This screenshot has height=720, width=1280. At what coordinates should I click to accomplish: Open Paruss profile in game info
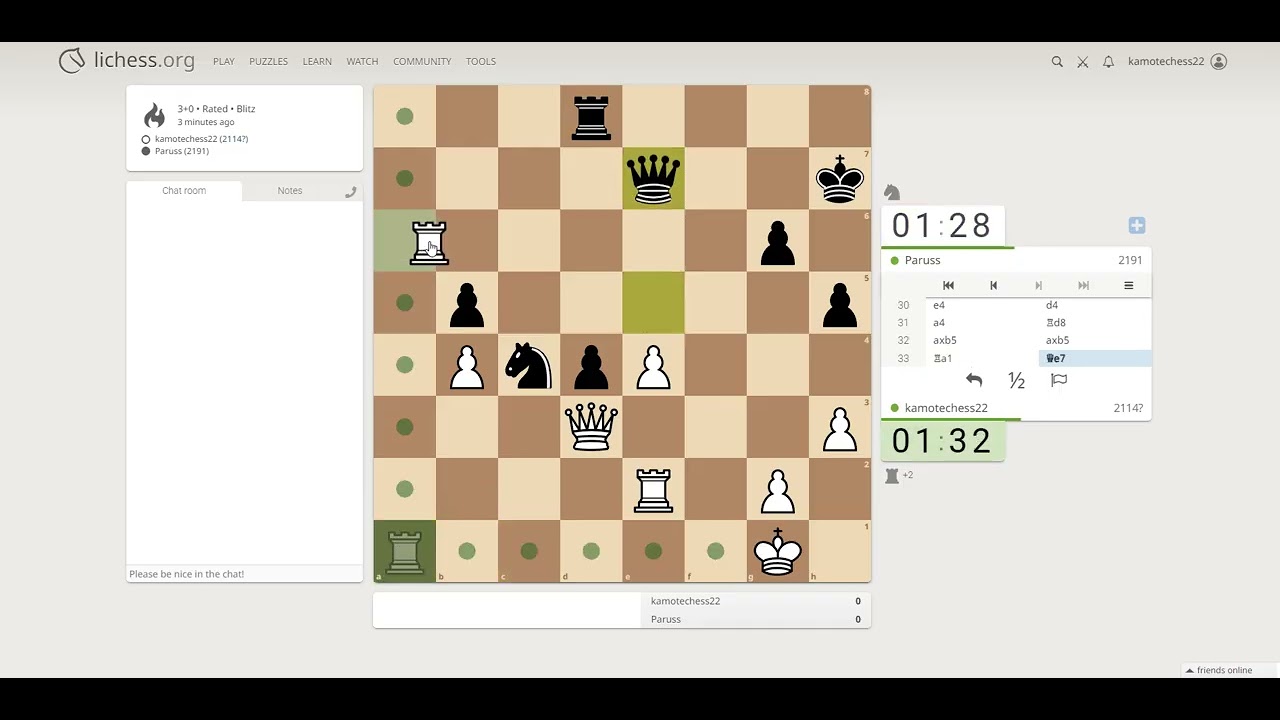tap(181, 151)
